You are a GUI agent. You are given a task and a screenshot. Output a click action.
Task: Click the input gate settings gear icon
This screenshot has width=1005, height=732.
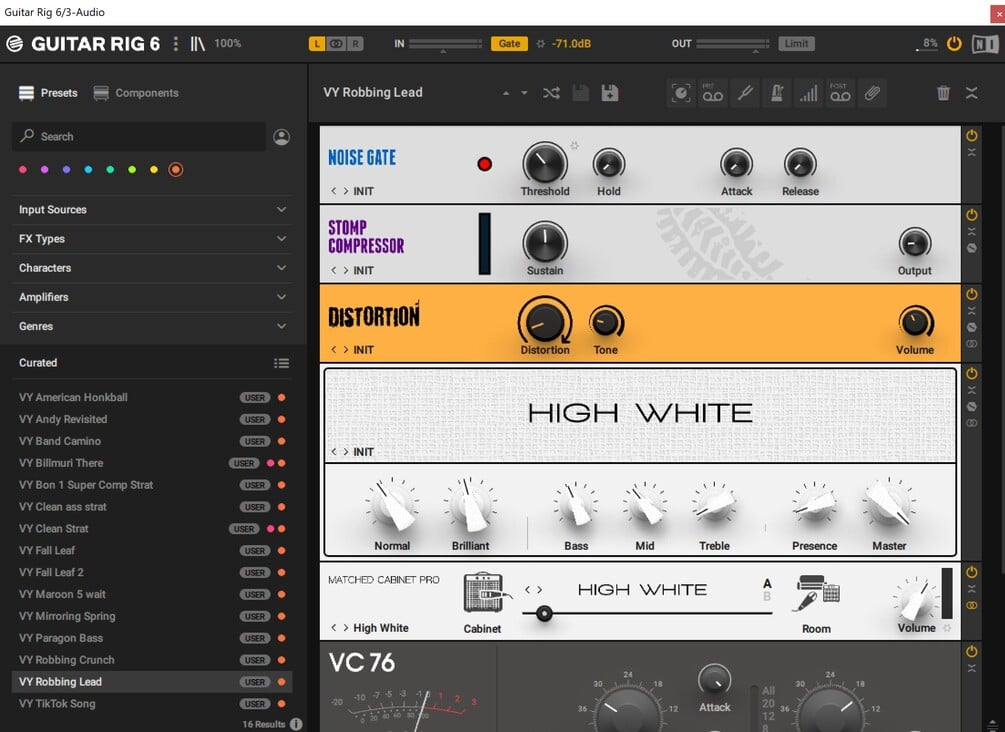(541, 44)
